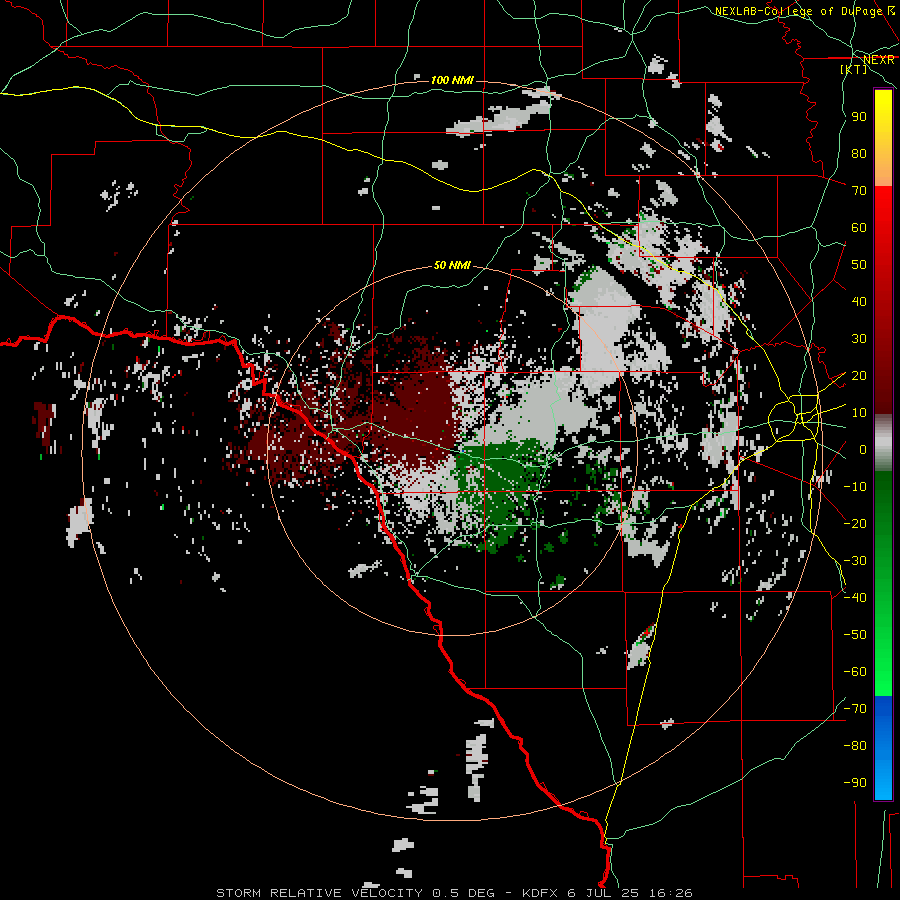The width and height of the screenshot is (900, 900).
Task: Pick the bright green colorbar segment near -60
Action: point(883,672)
